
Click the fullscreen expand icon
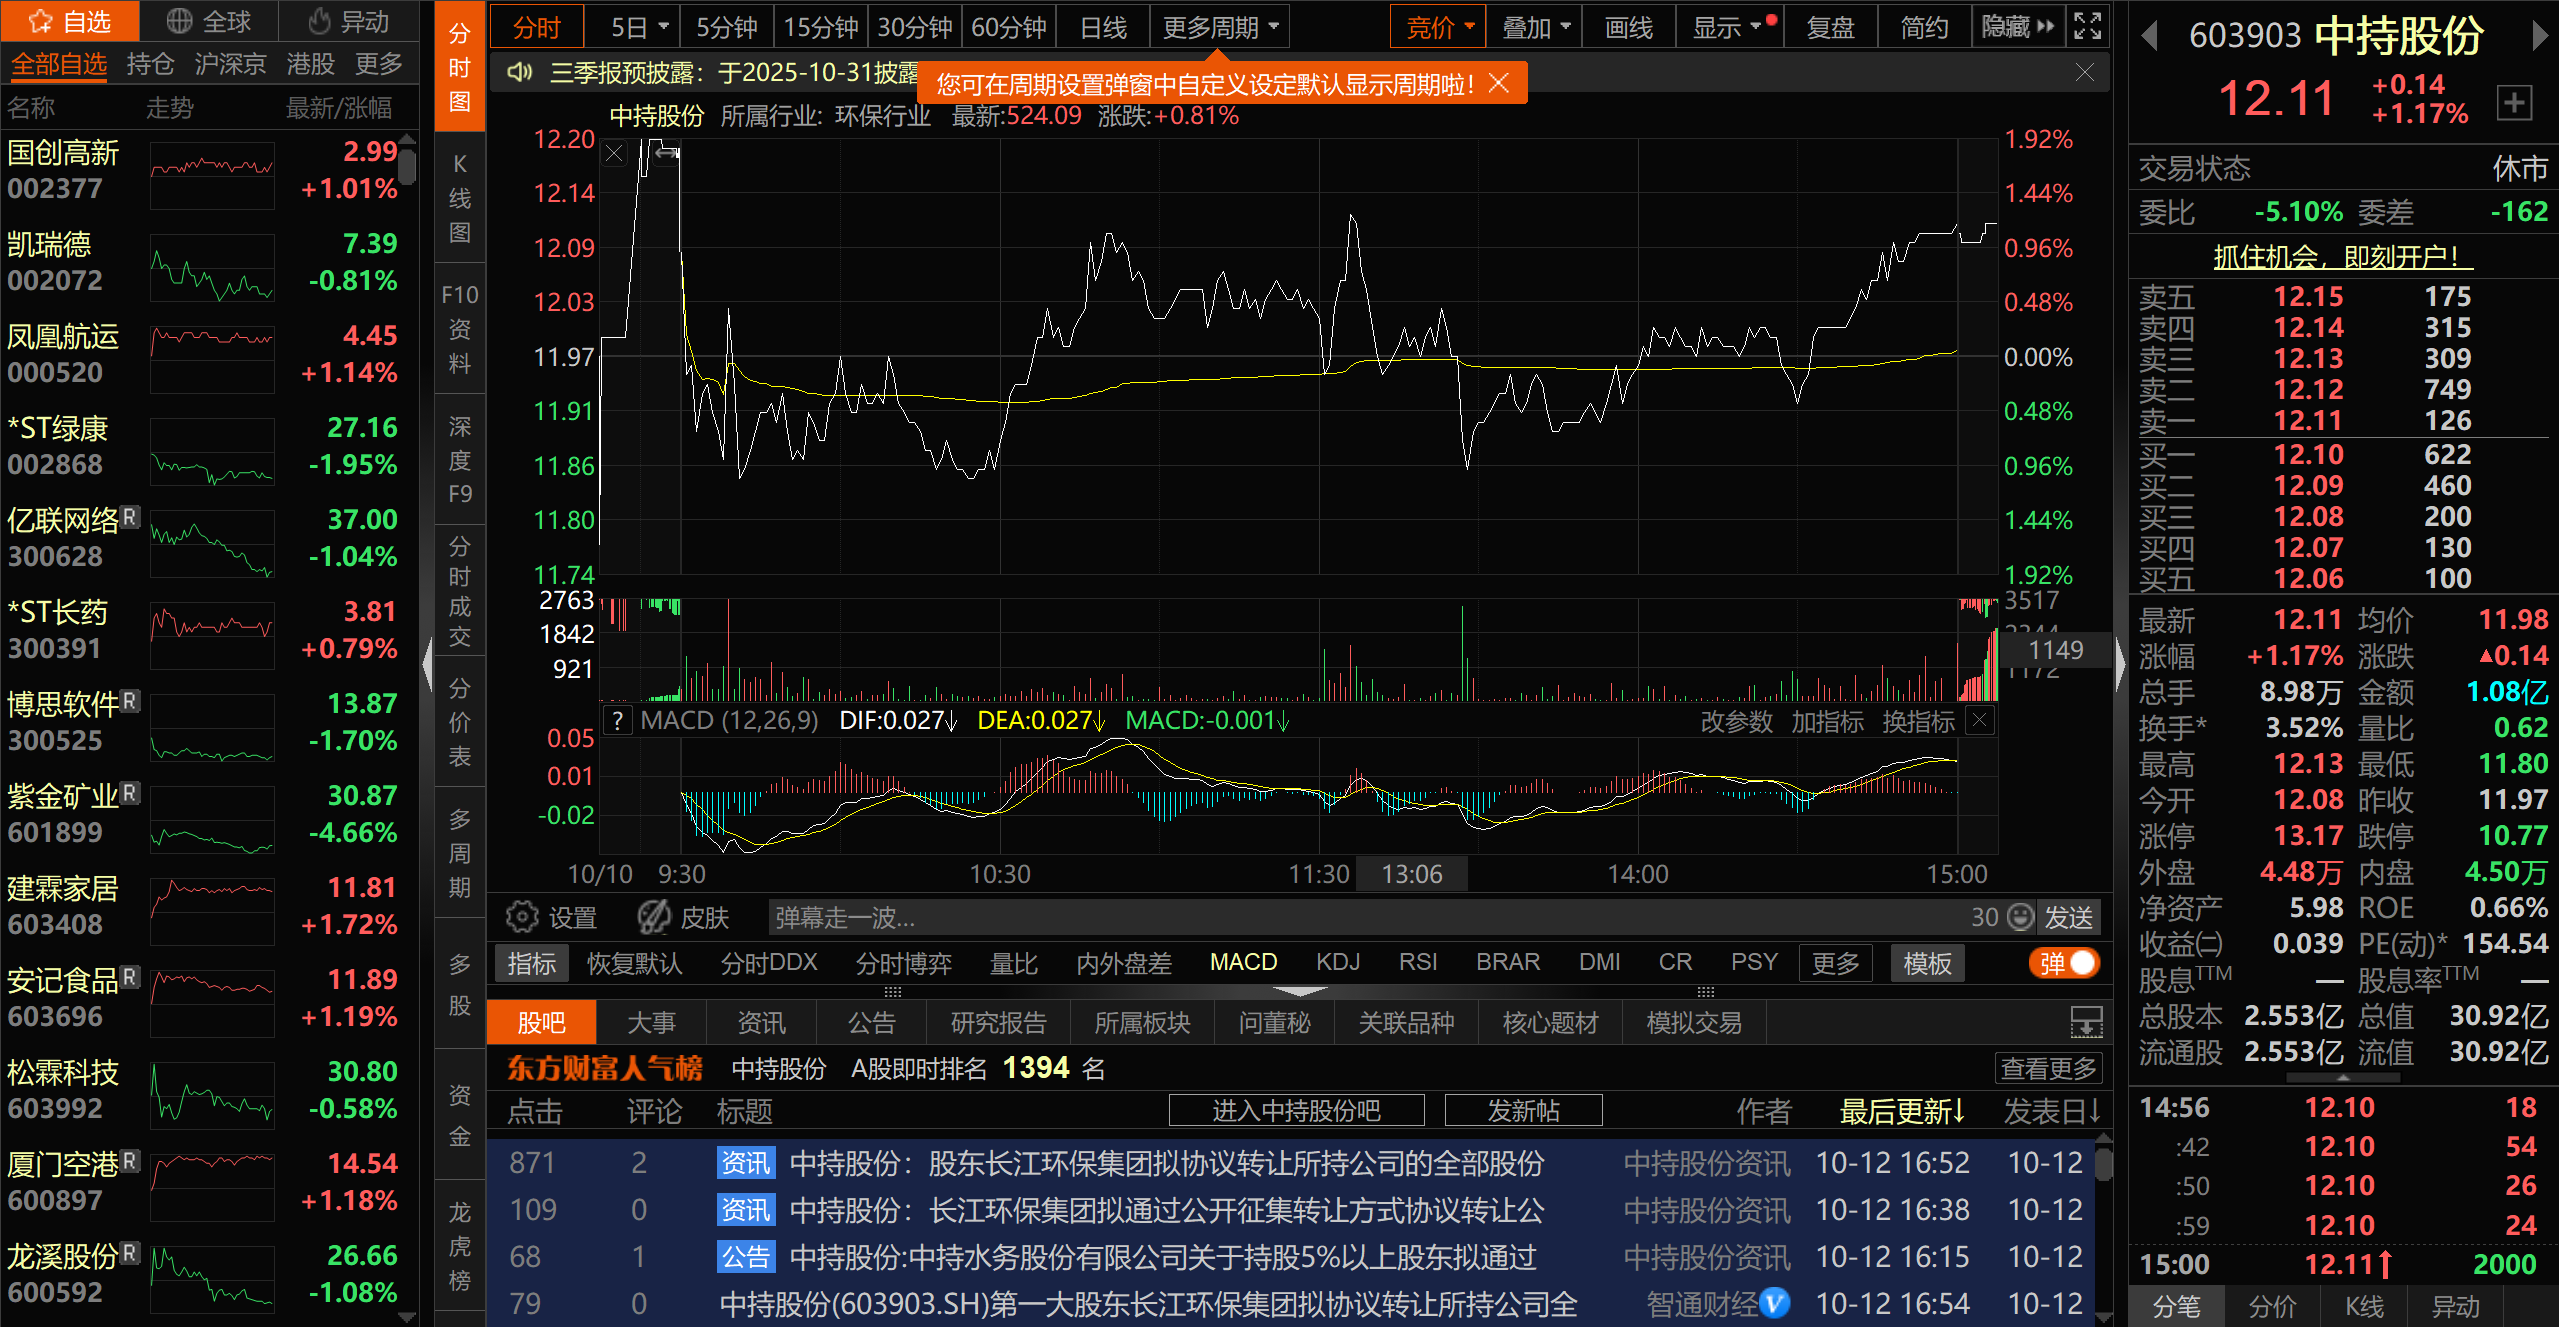(x=2088, y=26)
